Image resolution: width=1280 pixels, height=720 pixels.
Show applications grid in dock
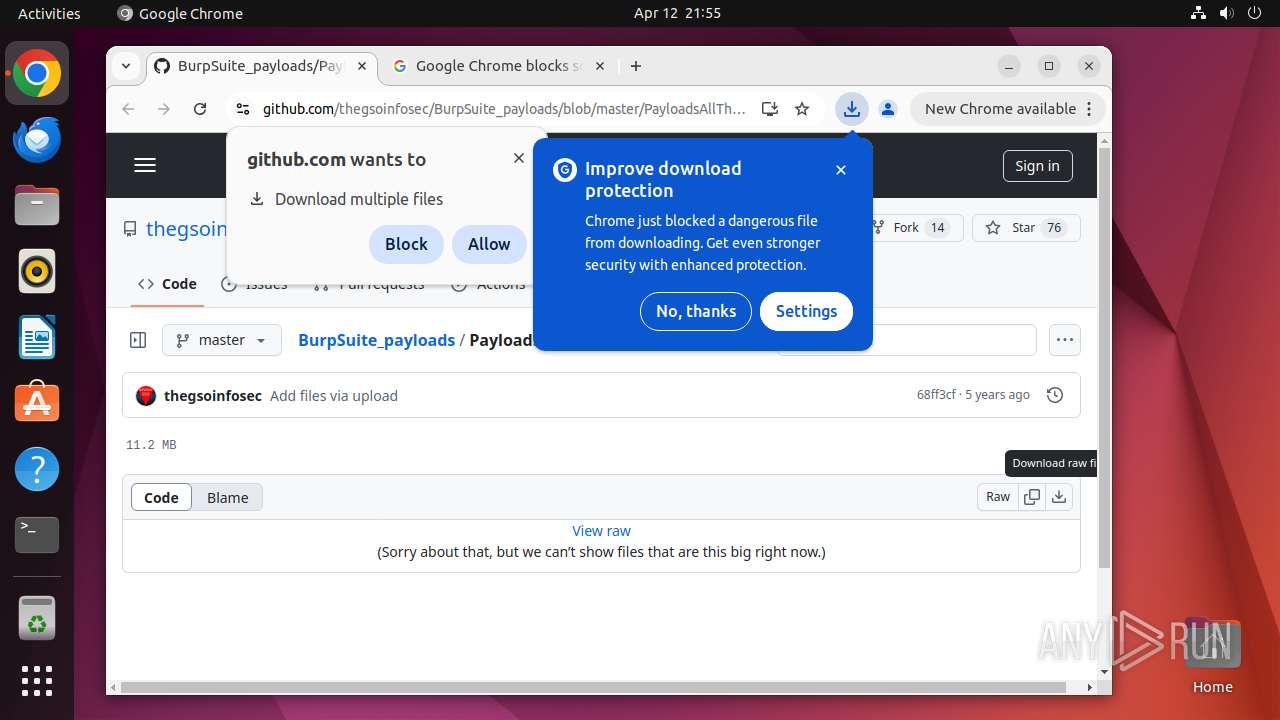(37, 681)
